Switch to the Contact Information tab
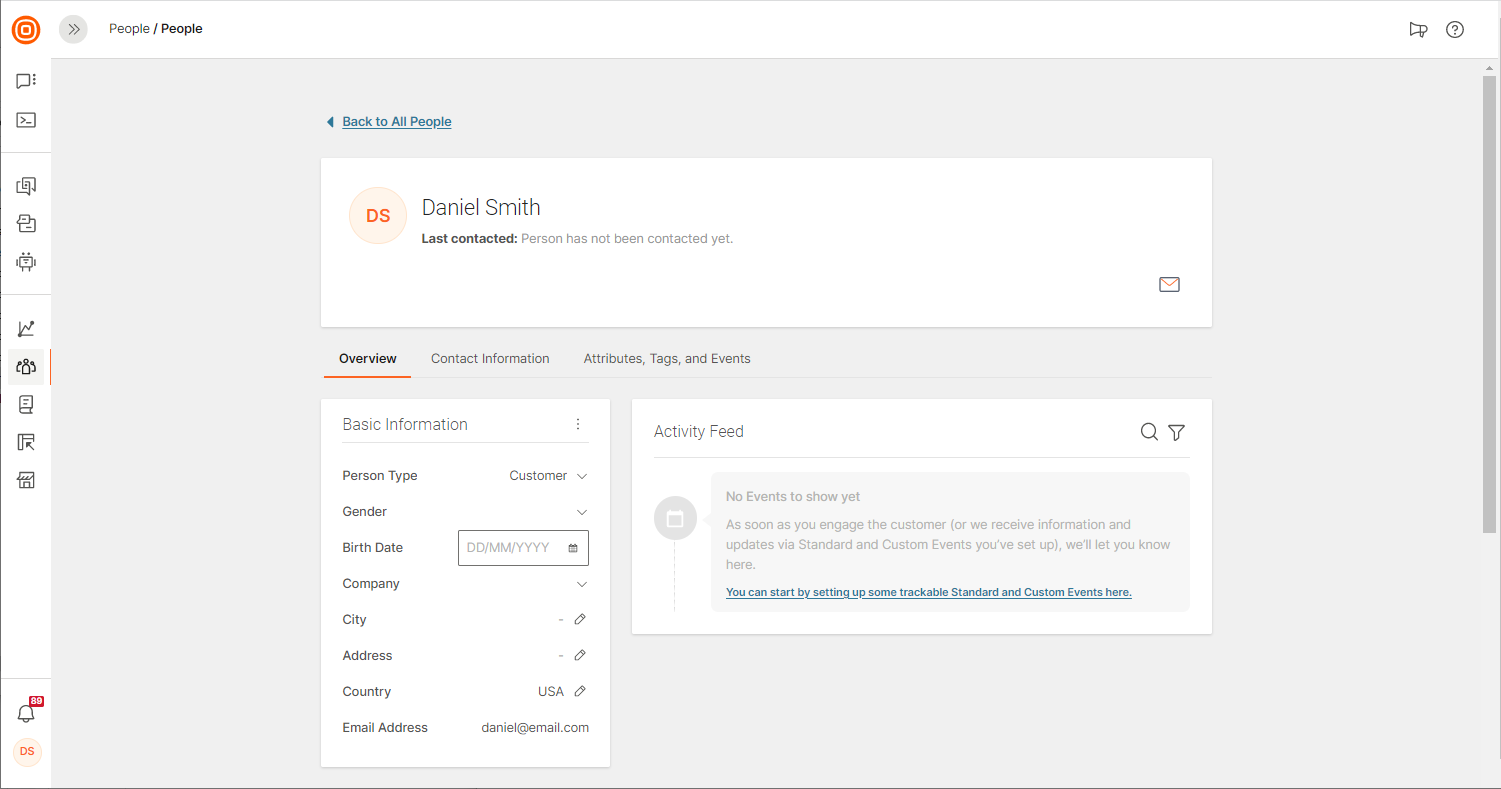The image size is (1501, 789). tap(490, 359)
